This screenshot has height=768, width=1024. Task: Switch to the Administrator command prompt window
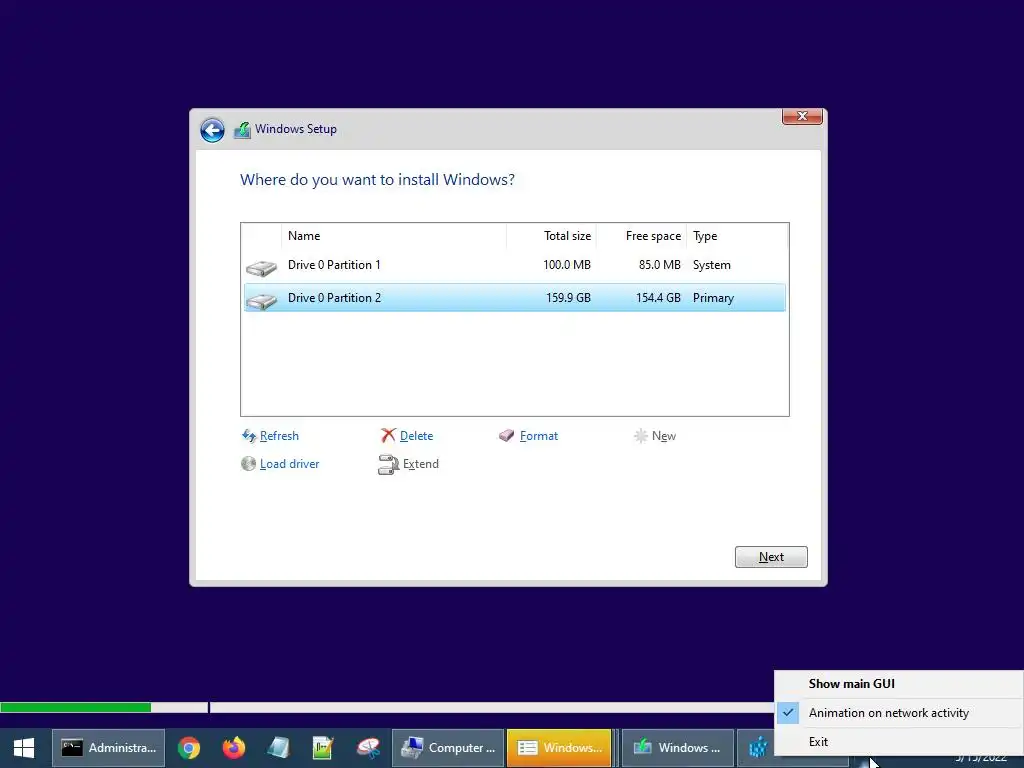pos(108,748)
